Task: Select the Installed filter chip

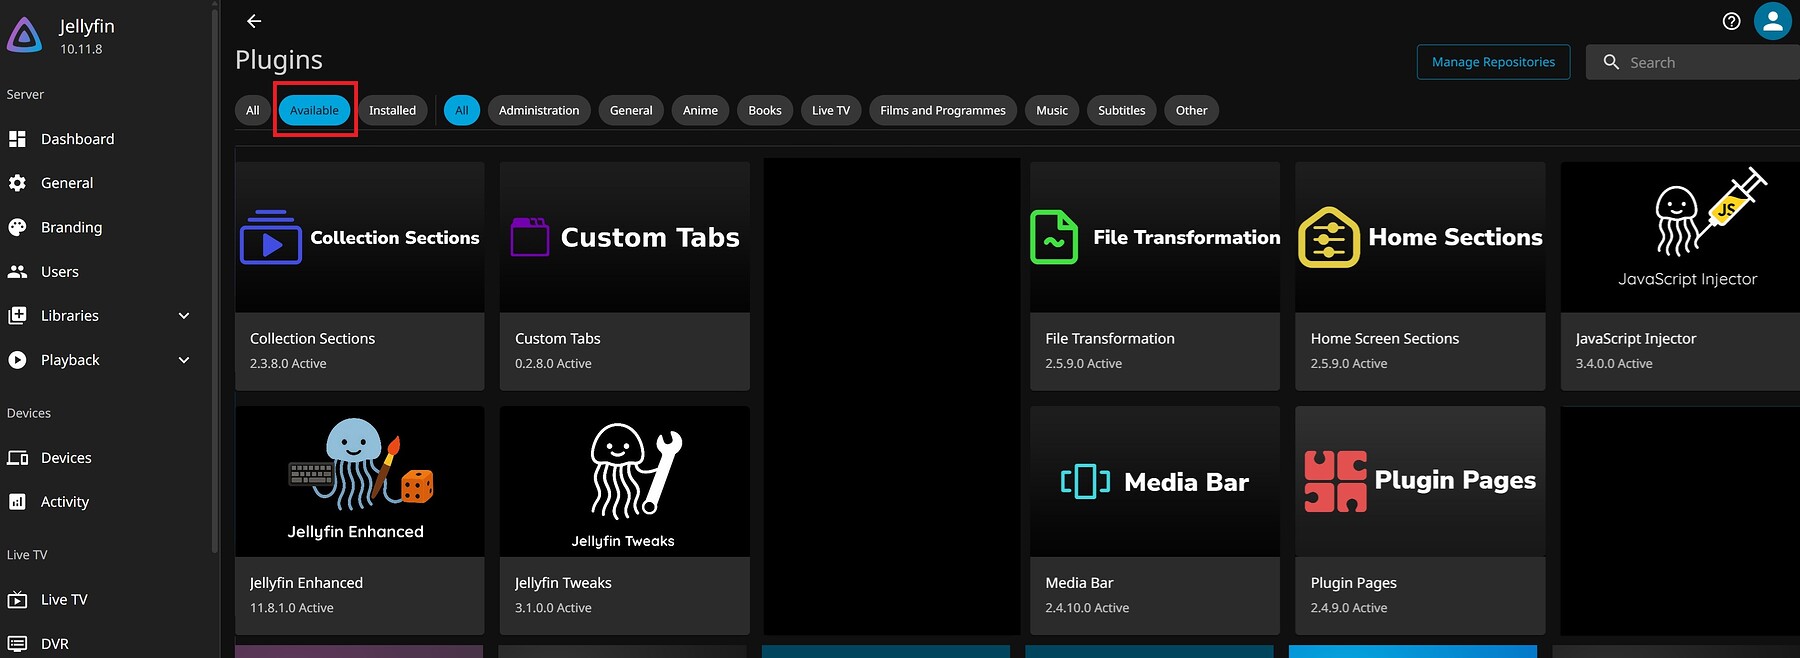Action: [392, 110]
